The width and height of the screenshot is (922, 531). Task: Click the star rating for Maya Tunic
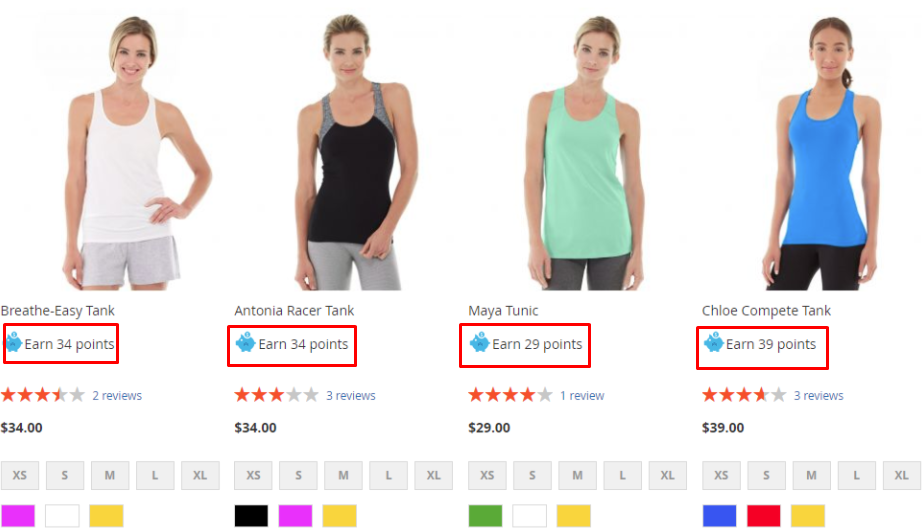click(x=510, y=395)
